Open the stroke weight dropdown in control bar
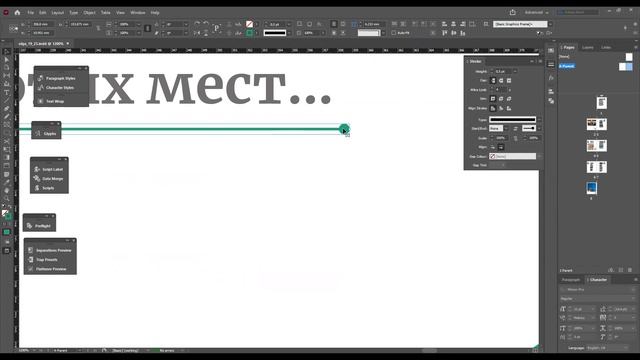 (x=289, y=24)
